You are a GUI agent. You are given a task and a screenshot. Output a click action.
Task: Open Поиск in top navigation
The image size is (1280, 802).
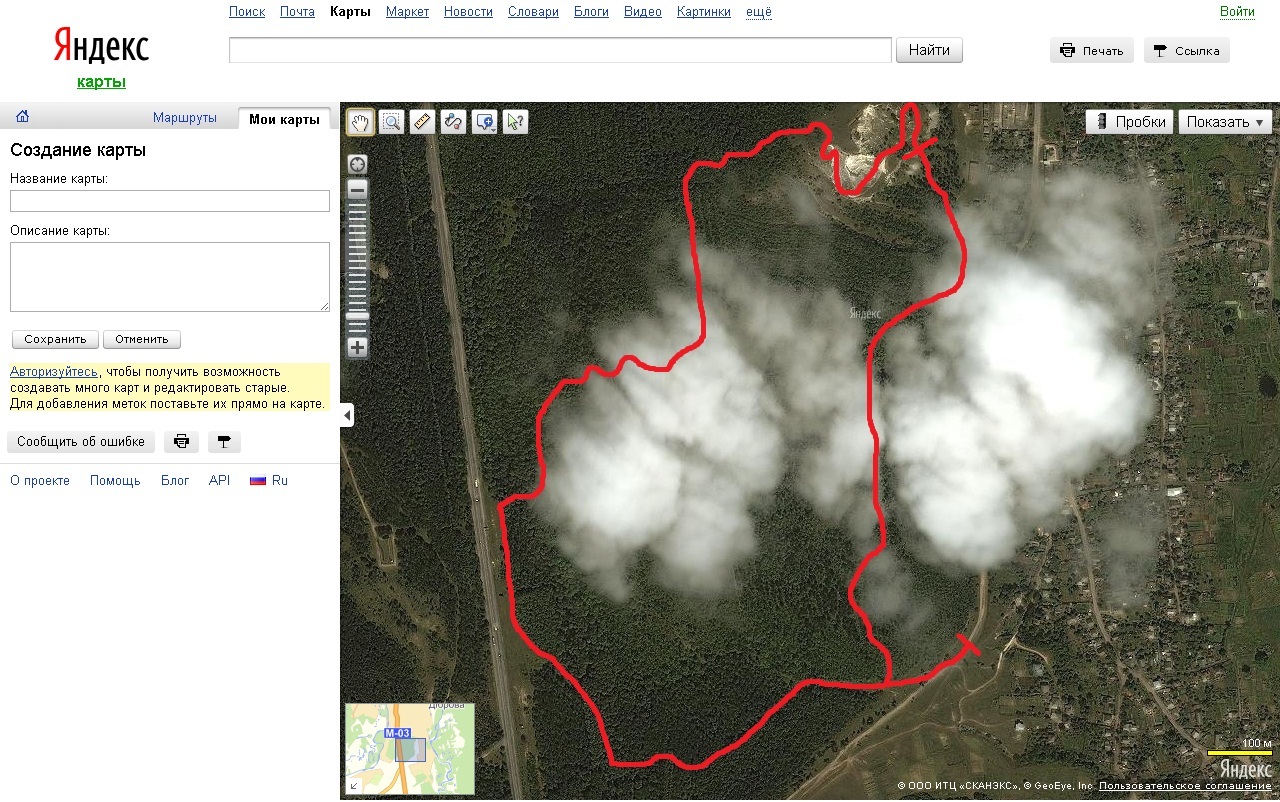(247, 12)
